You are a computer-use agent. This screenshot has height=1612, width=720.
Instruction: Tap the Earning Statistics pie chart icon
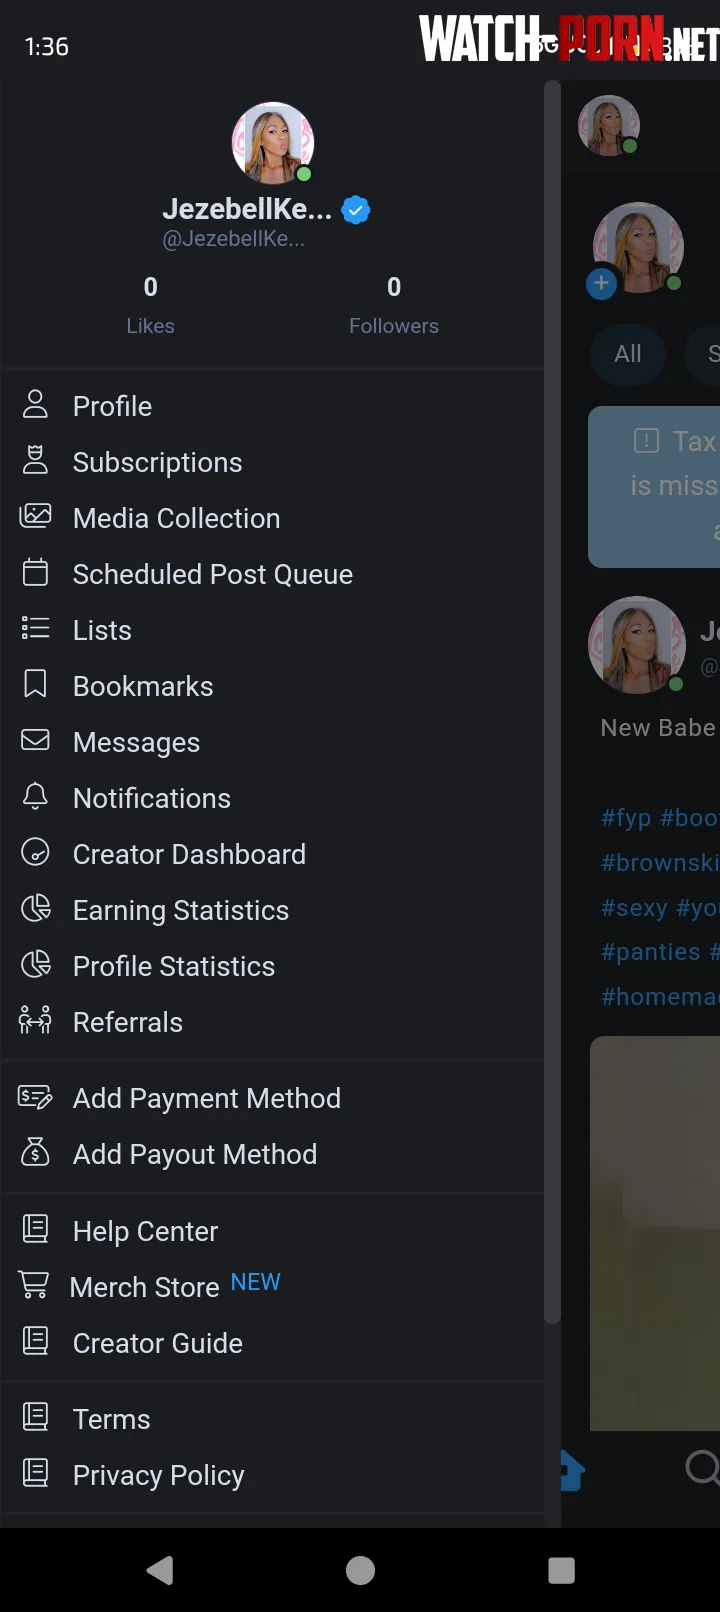tap(35, 908)
